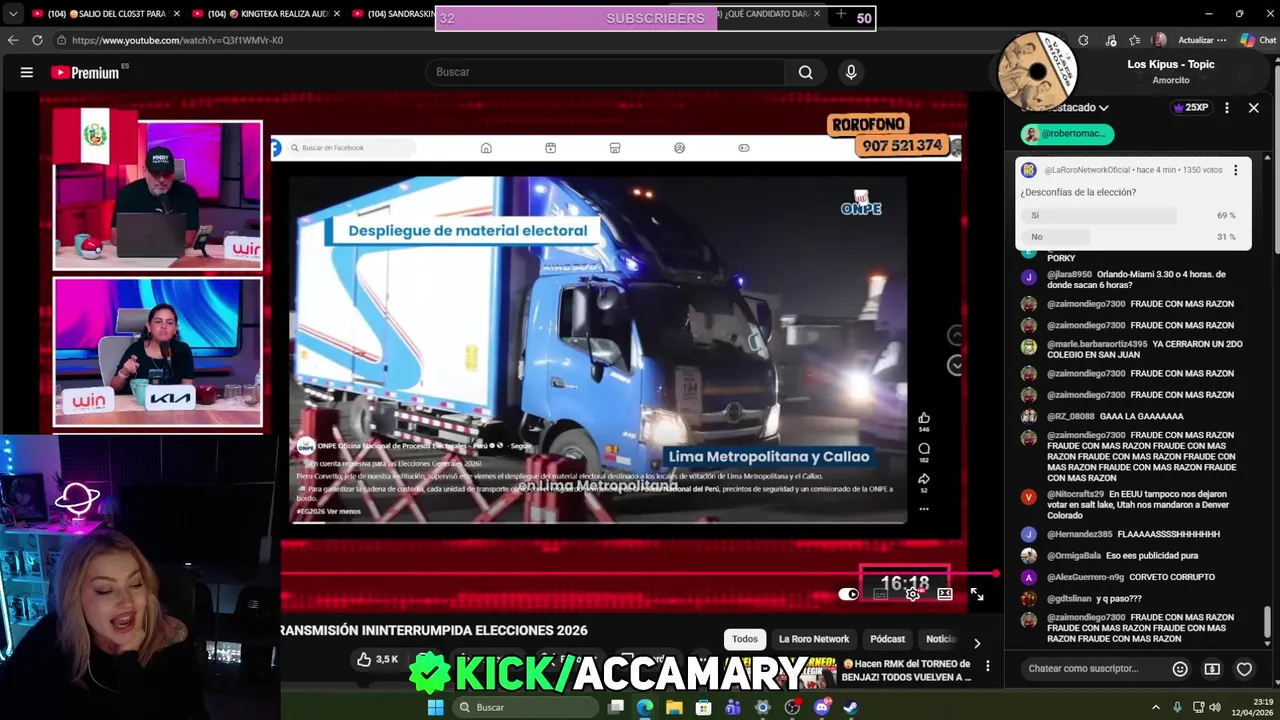
Task: Switch to theater mode view
Action: (944, 594)
